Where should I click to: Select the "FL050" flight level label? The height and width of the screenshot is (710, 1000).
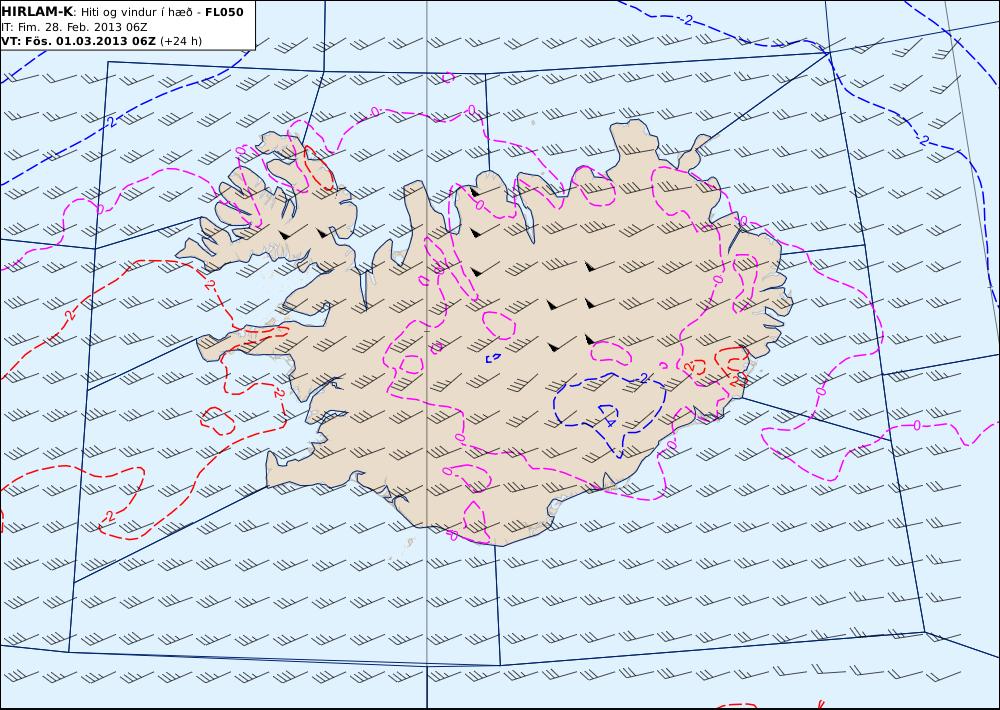coord(224,12)
